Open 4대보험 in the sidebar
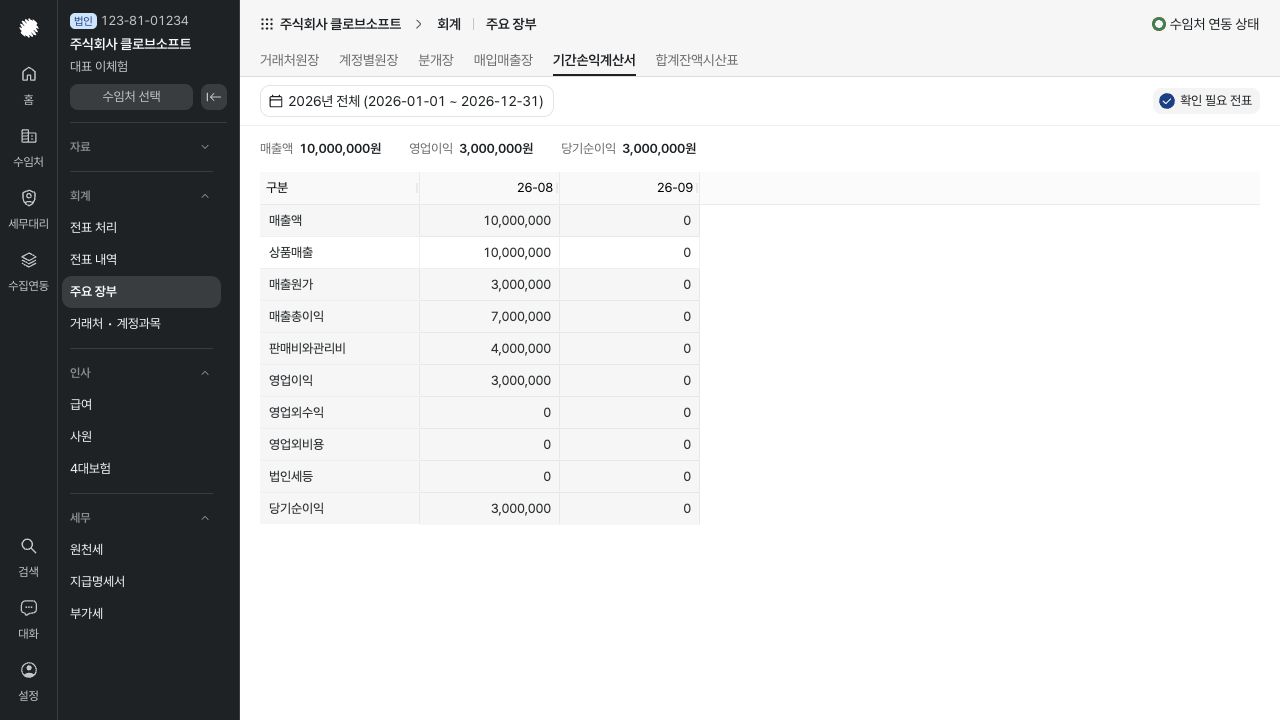Screen dimensions: 1280x720 [x=141, y=469]
